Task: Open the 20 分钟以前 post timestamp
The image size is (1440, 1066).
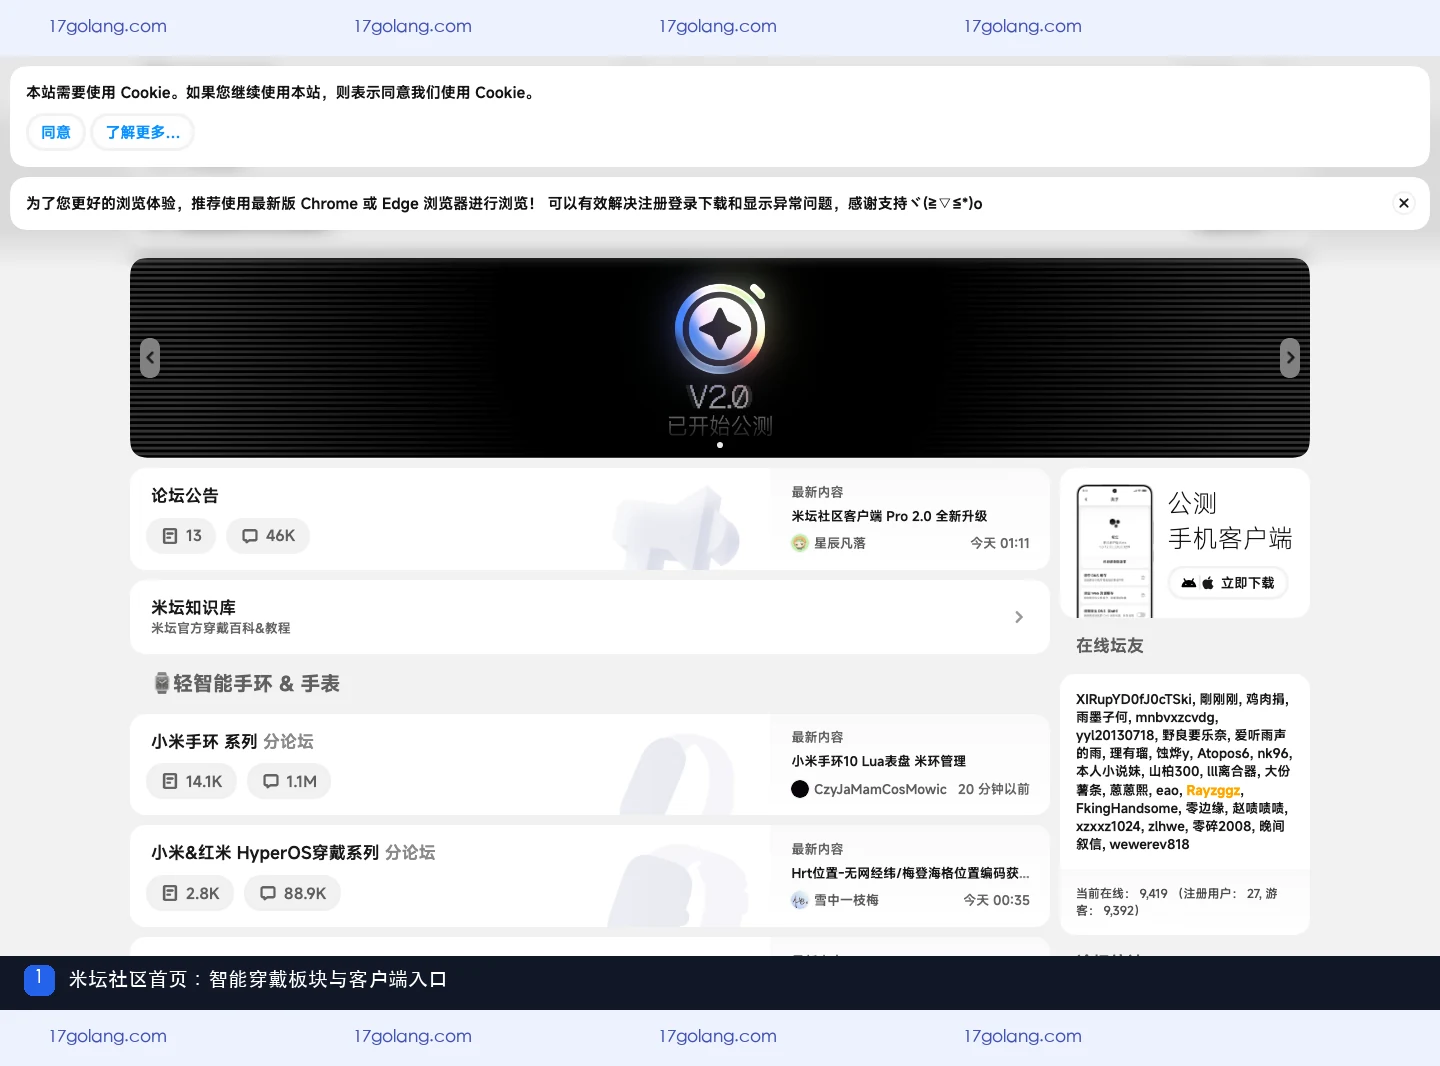Action: point(994,789)
